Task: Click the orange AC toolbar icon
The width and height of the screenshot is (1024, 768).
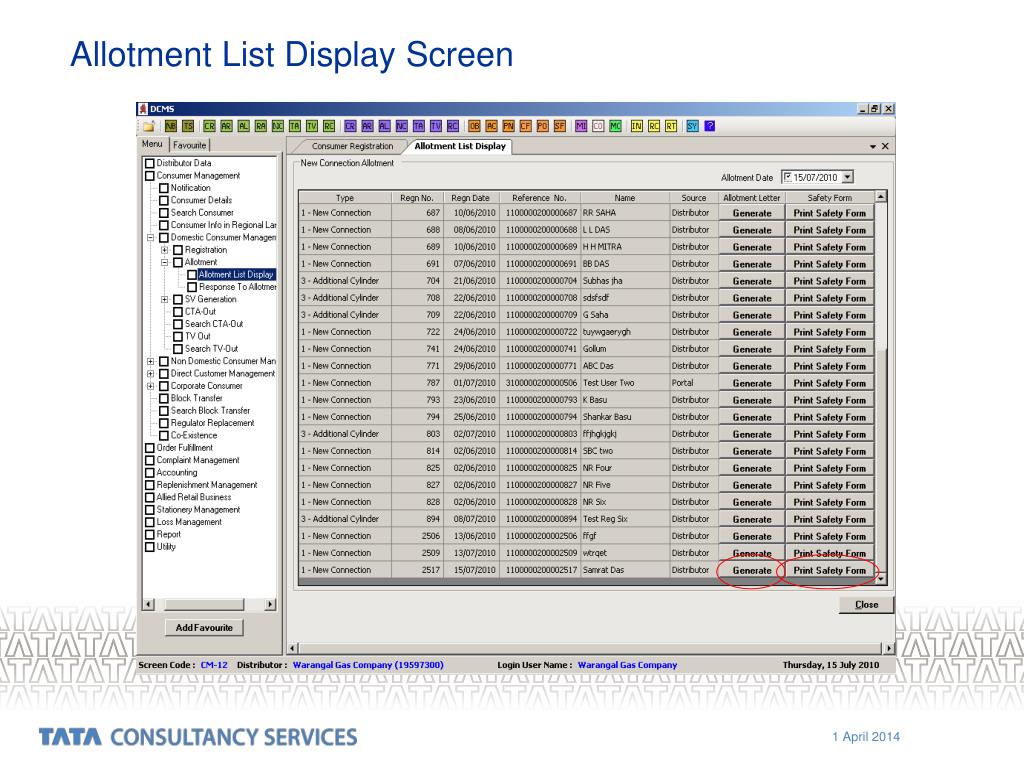Action: click(x=492, y=126)
